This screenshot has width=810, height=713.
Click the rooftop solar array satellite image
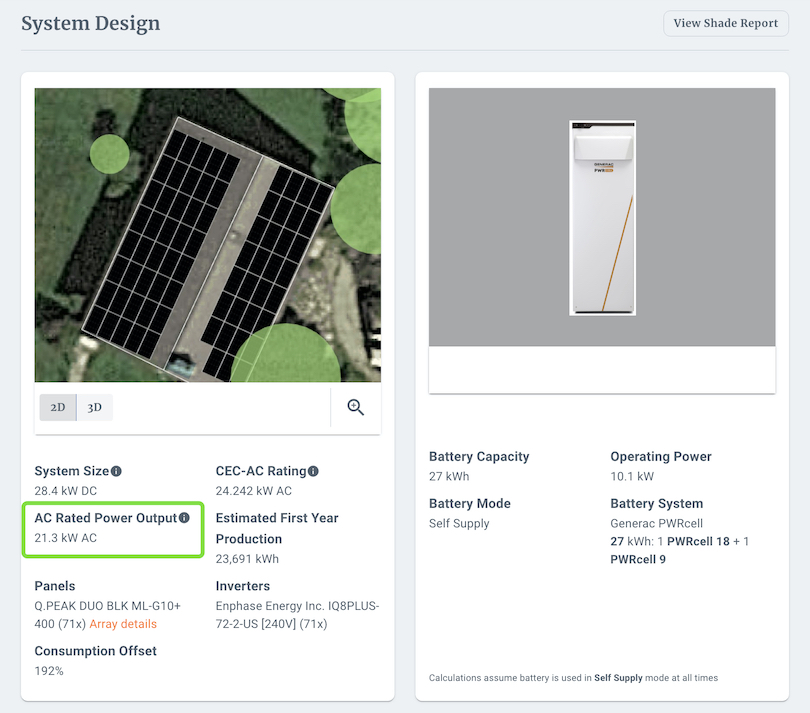point(207,234)
